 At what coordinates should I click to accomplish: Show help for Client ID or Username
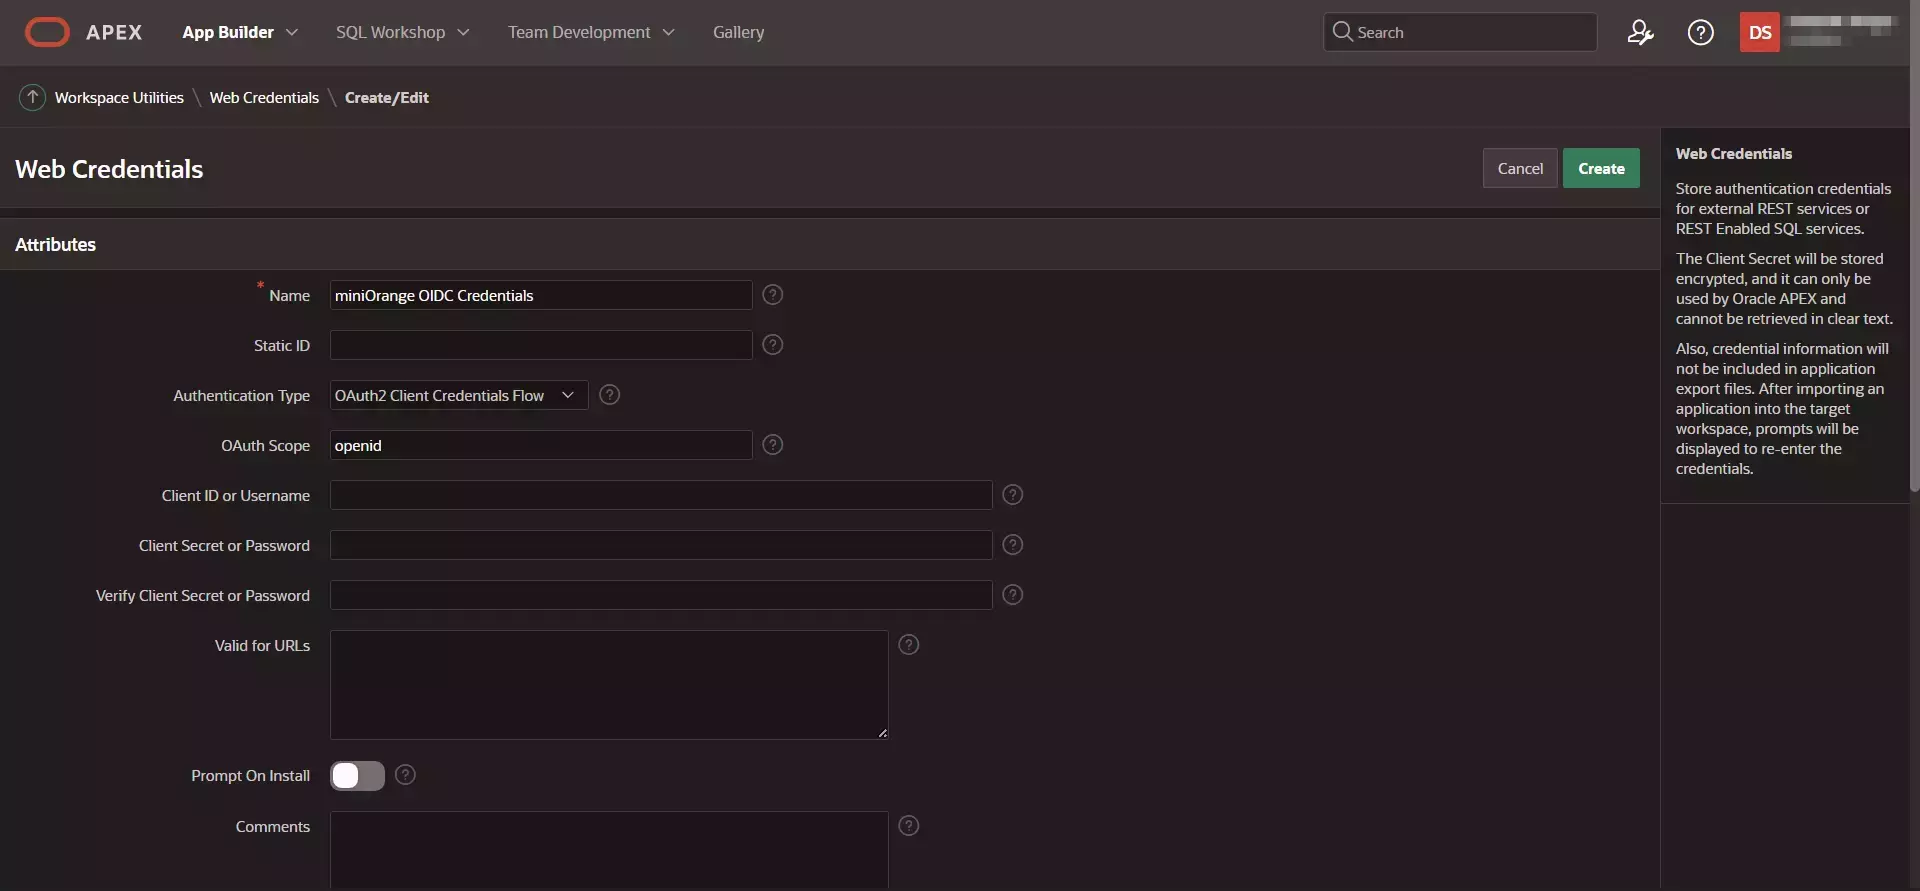[x=1012, y=494]
